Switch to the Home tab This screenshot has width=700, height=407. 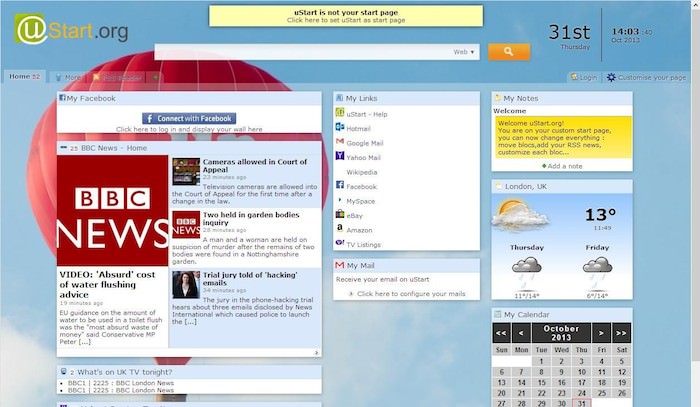[x=25, y=76]
